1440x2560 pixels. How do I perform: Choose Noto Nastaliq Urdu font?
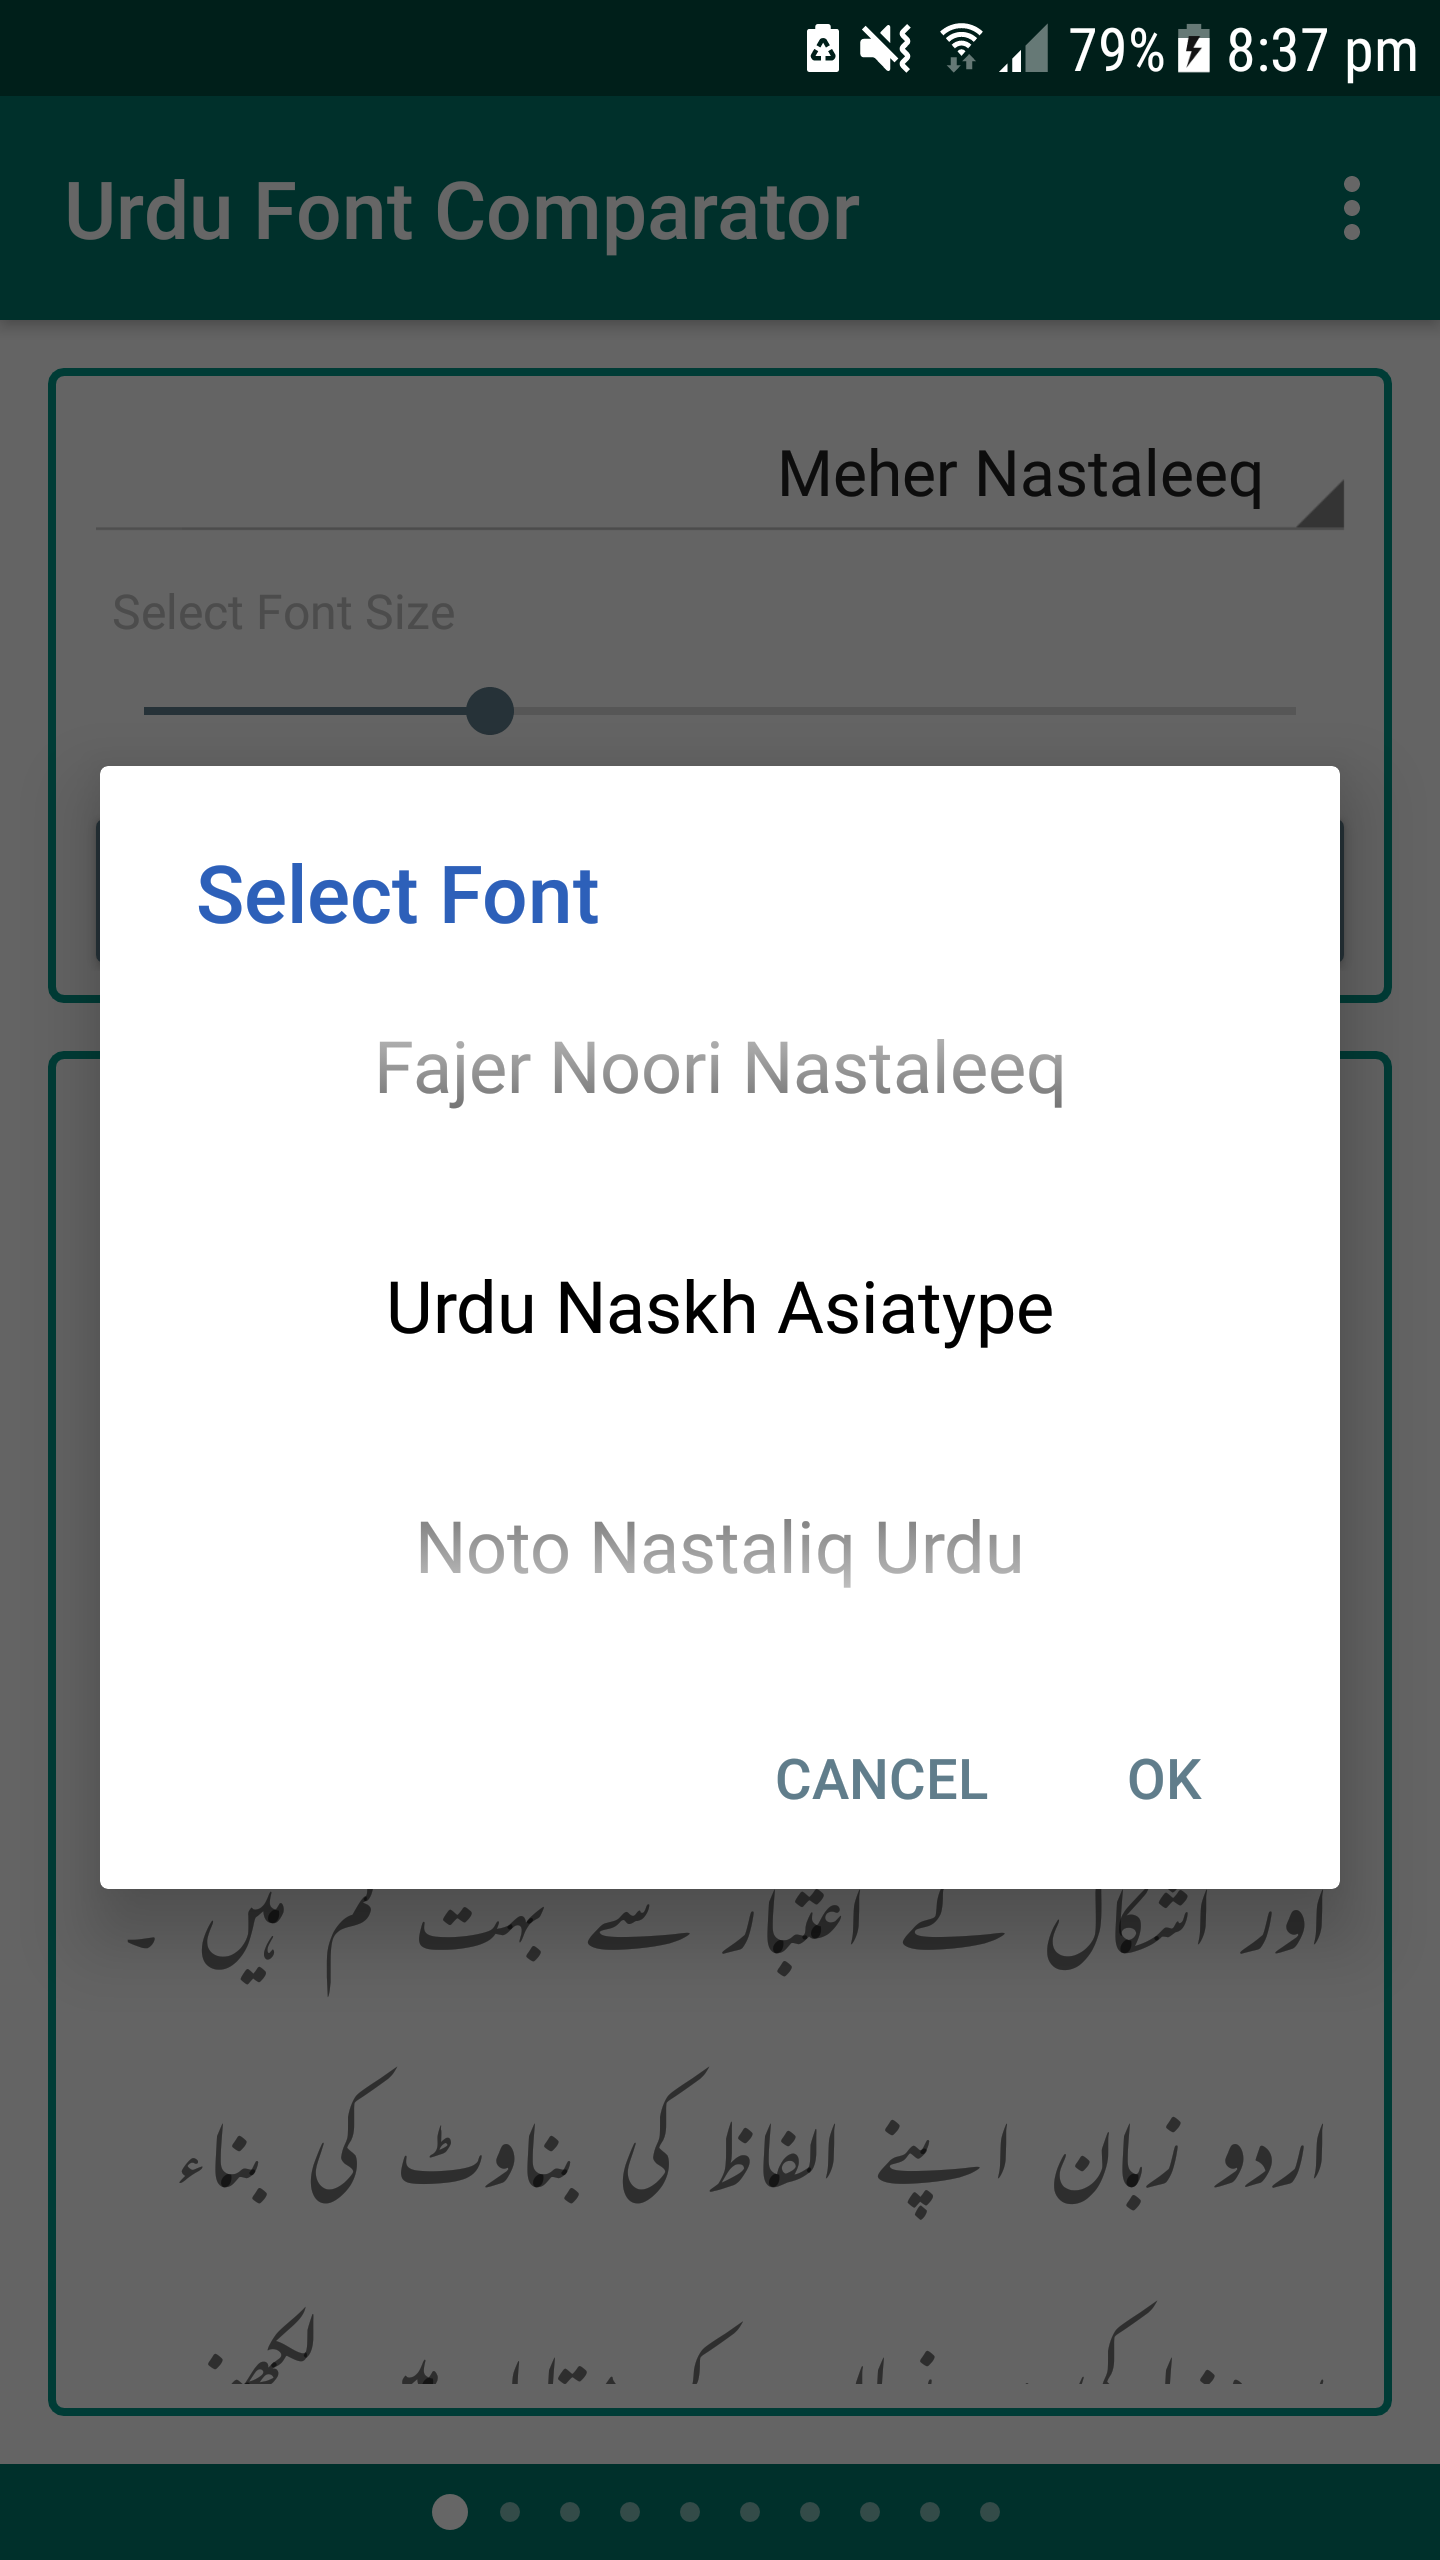(720, 1548)
